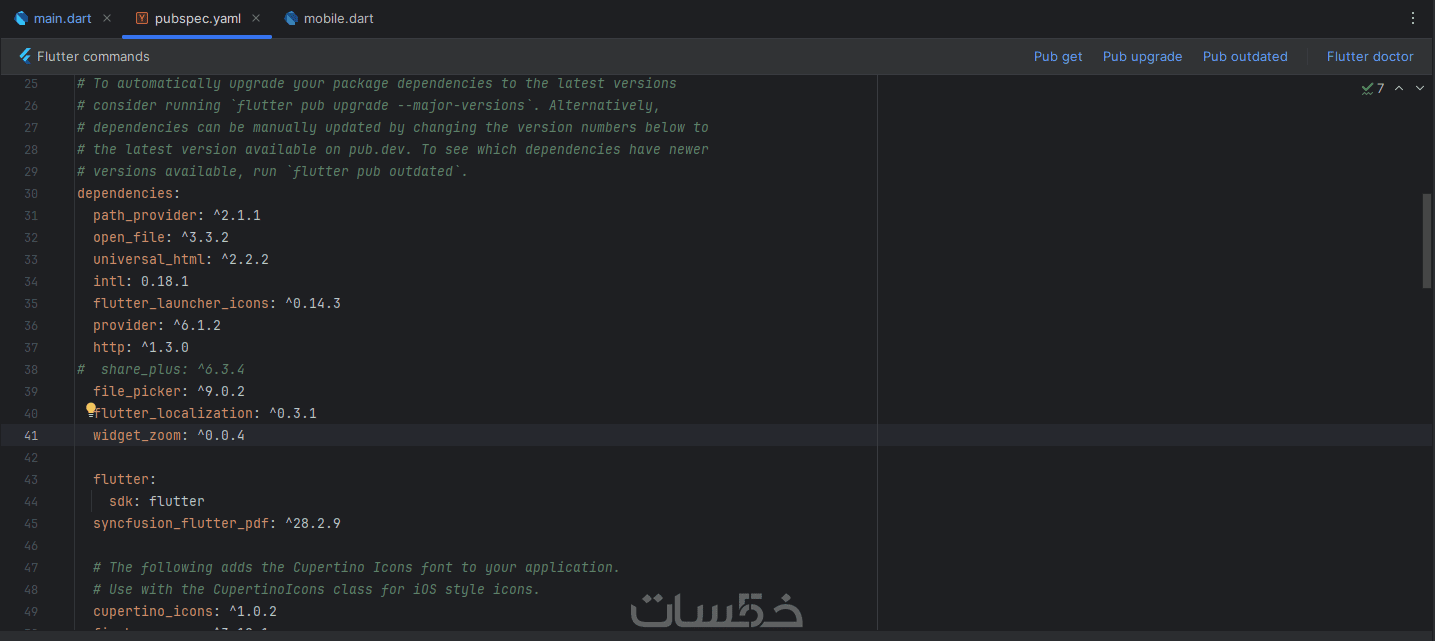Run Pub get

coord(1058,56)
